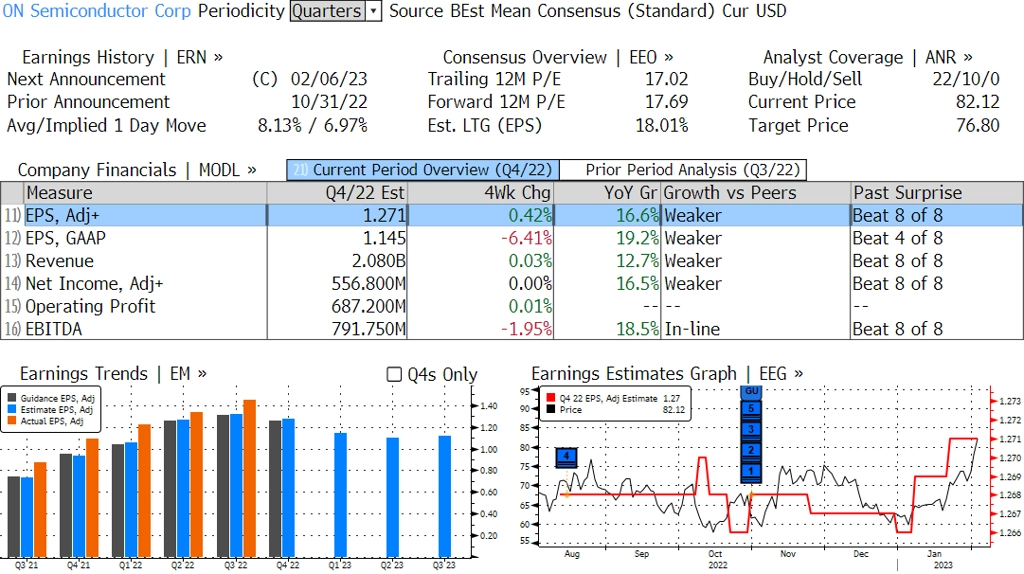Select the EBITDA measure row
The image size is (1024, 574).
point(511,329)
